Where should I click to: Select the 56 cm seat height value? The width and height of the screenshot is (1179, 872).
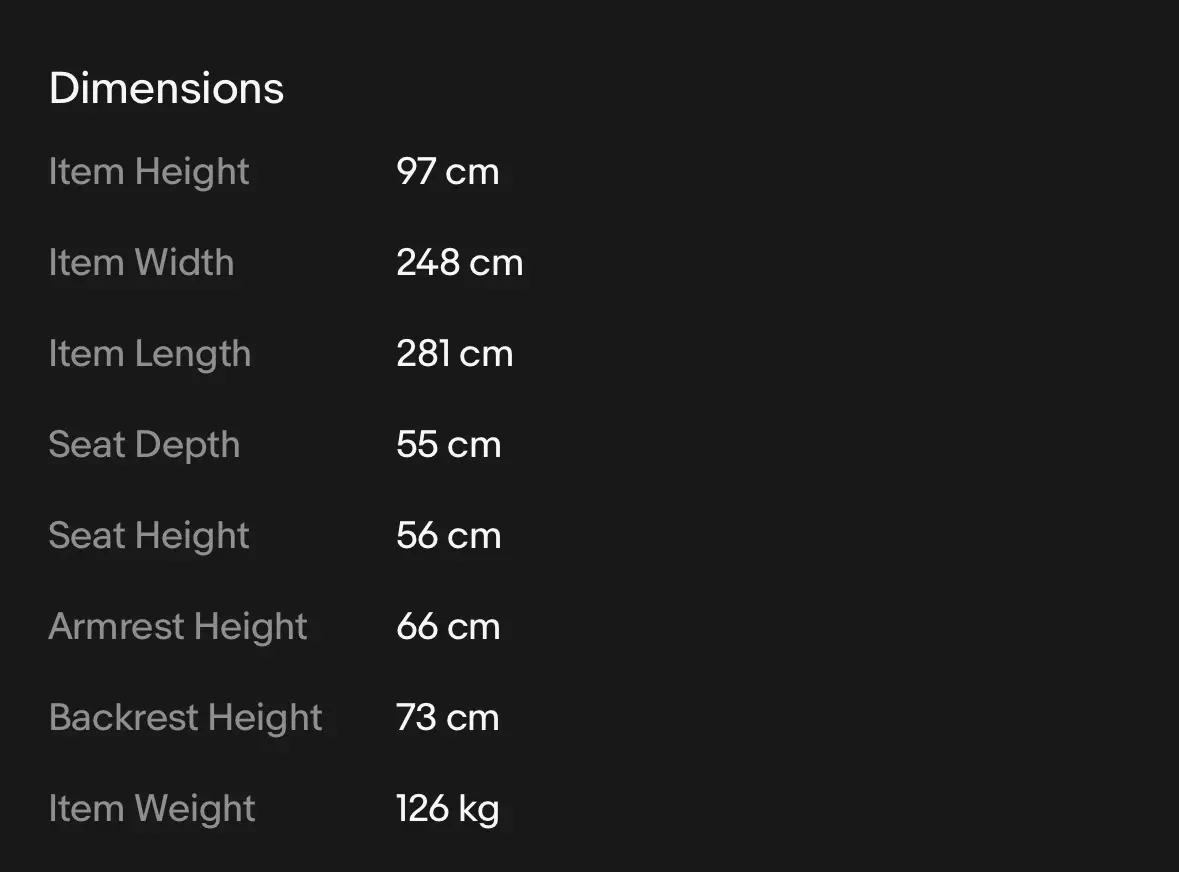pos(448,536)
